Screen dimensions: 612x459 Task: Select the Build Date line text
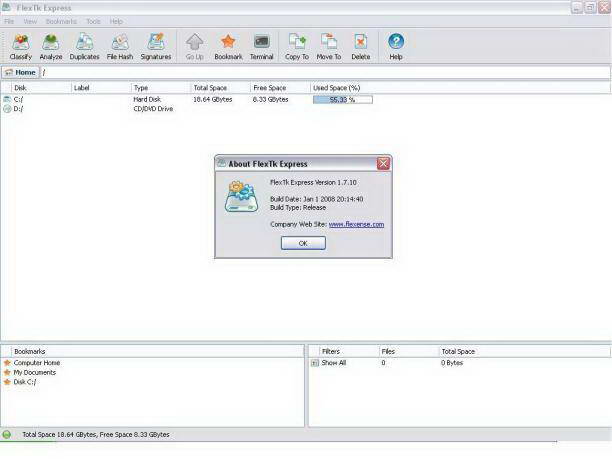[x=317, y=199]
